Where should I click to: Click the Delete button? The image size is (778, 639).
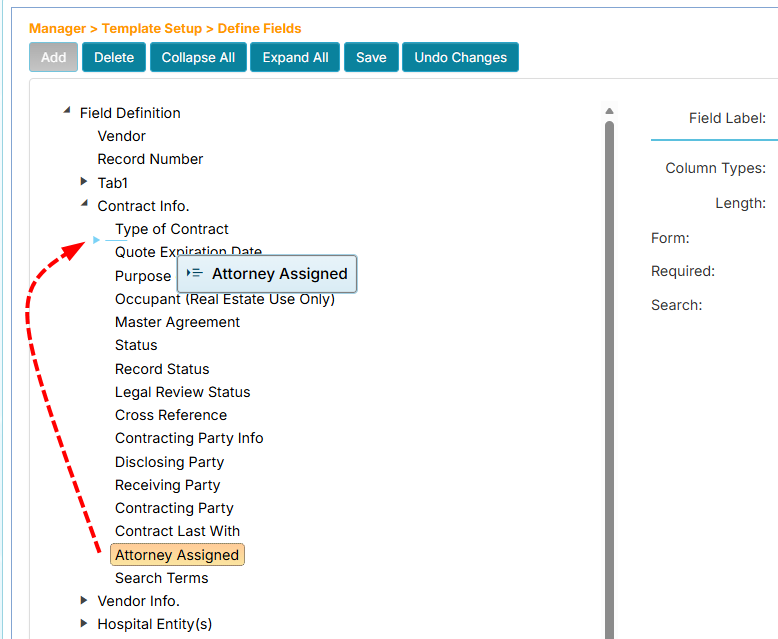(x=114, y=57)
